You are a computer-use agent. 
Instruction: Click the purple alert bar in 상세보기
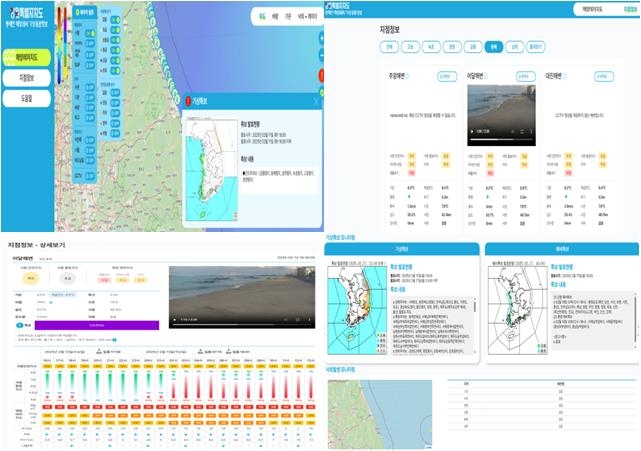(97, 325)
